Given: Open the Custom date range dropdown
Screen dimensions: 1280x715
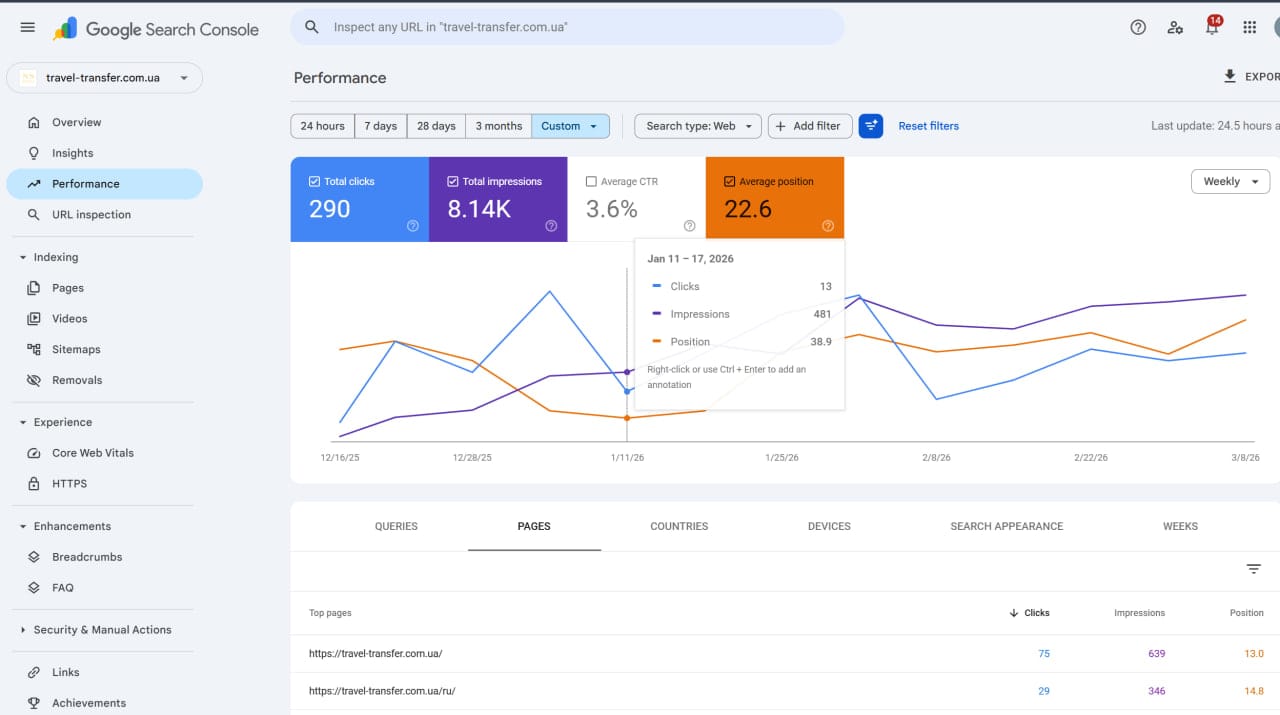Looking at the screenshot, I should point(570,126).
